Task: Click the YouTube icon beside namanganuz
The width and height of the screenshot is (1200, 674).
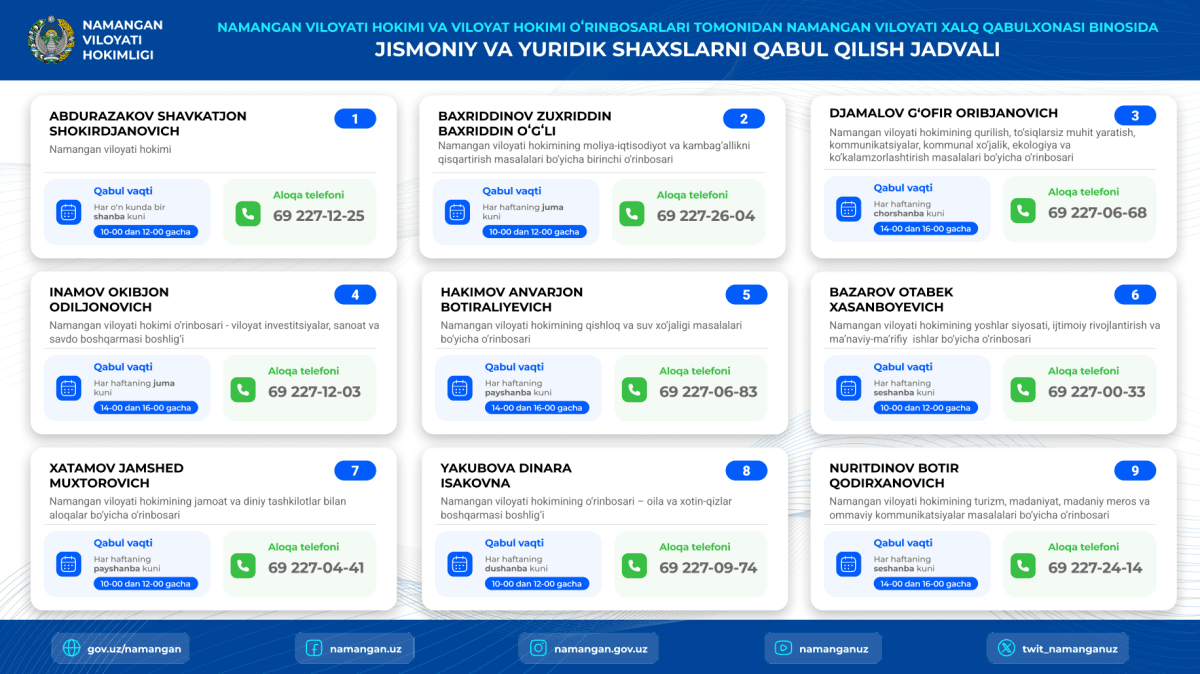Action: (784, 648)
